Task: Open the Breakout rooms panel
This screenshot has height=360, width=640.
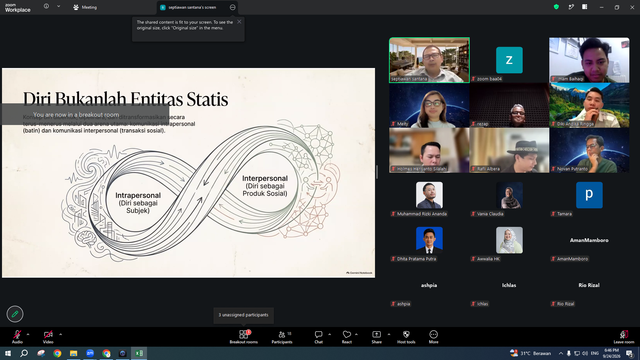Action: click(x=243, y=337)
